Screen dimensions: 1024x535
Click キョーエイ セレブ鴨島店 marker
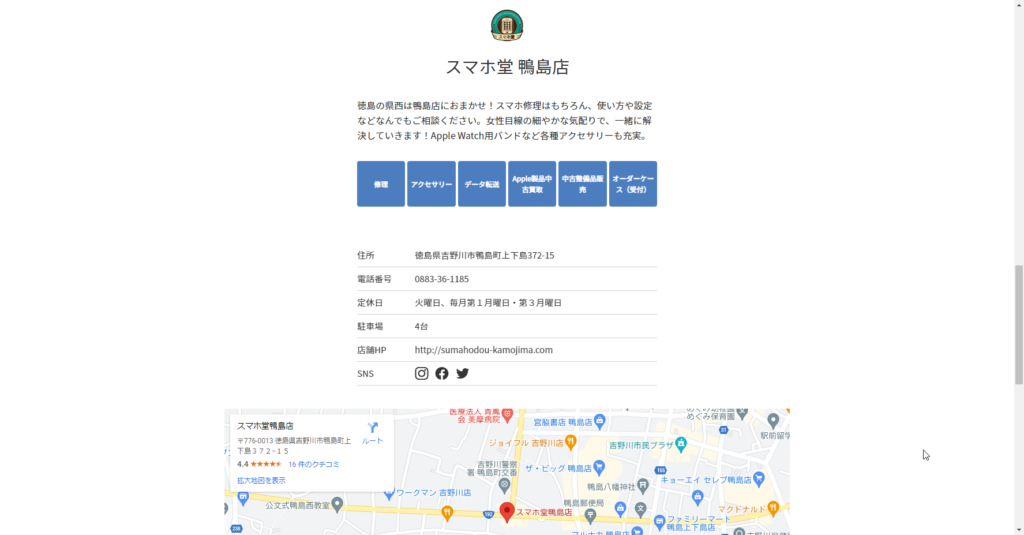[x=758, y=479]
